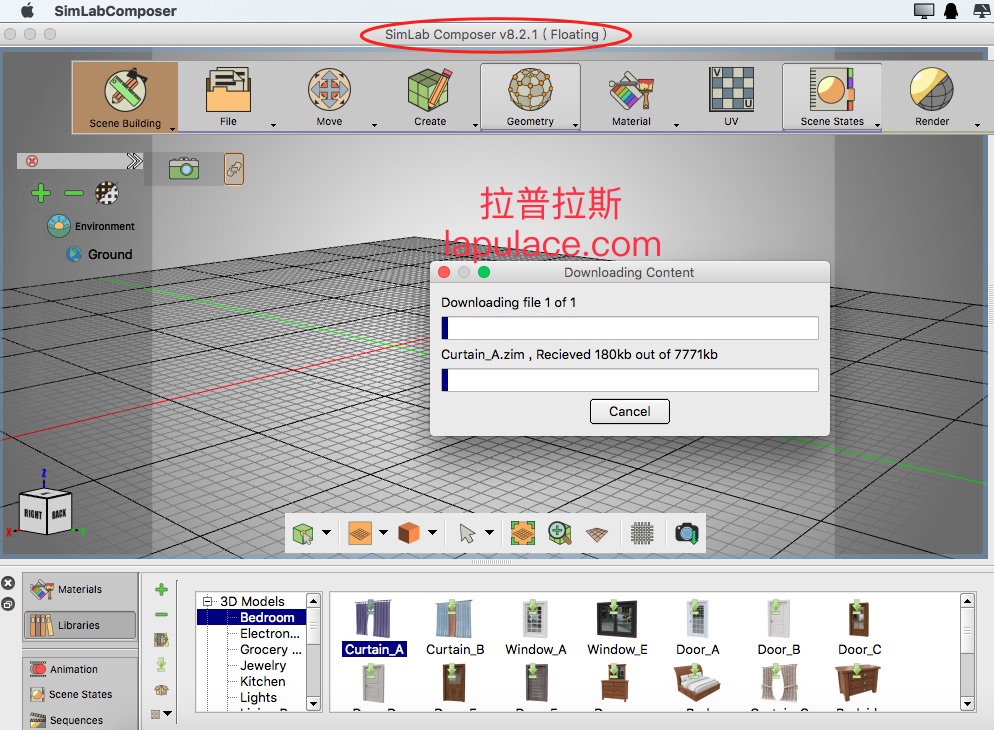Viewport: 994px width, 730px height.
Task: Click the chain link icon
Action: coord(234,169)
